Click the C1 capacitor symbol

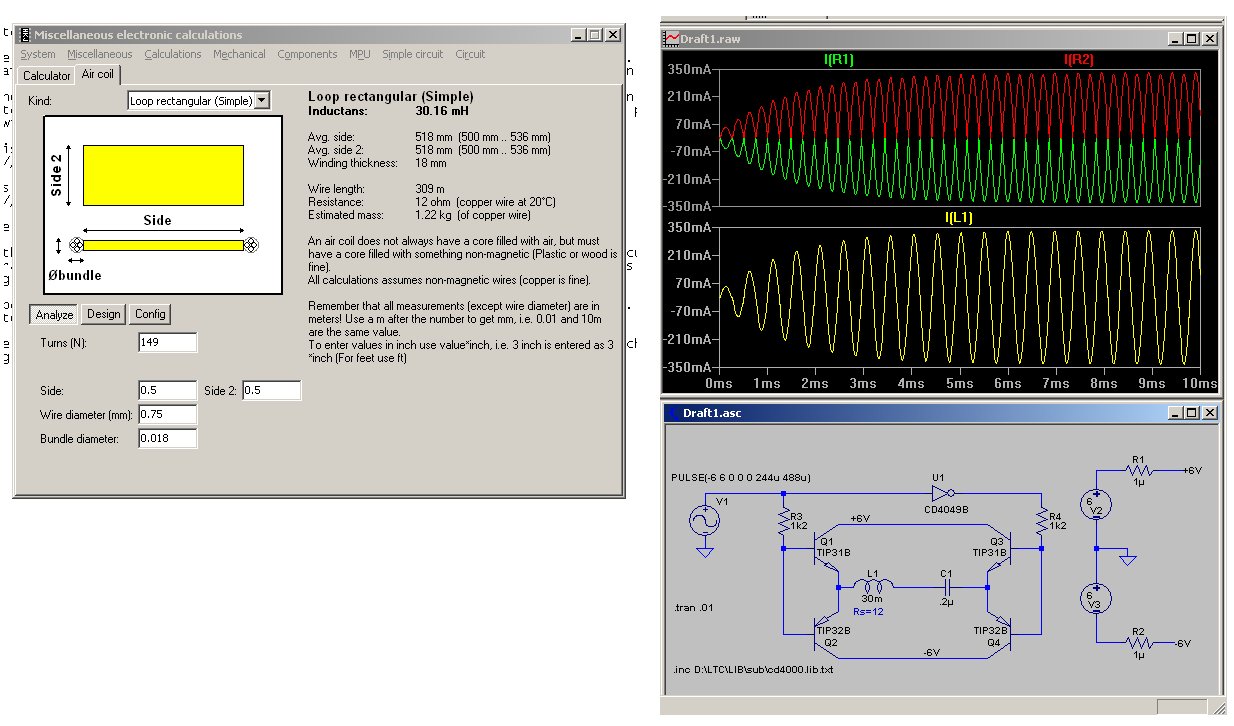tap(946, 586)
